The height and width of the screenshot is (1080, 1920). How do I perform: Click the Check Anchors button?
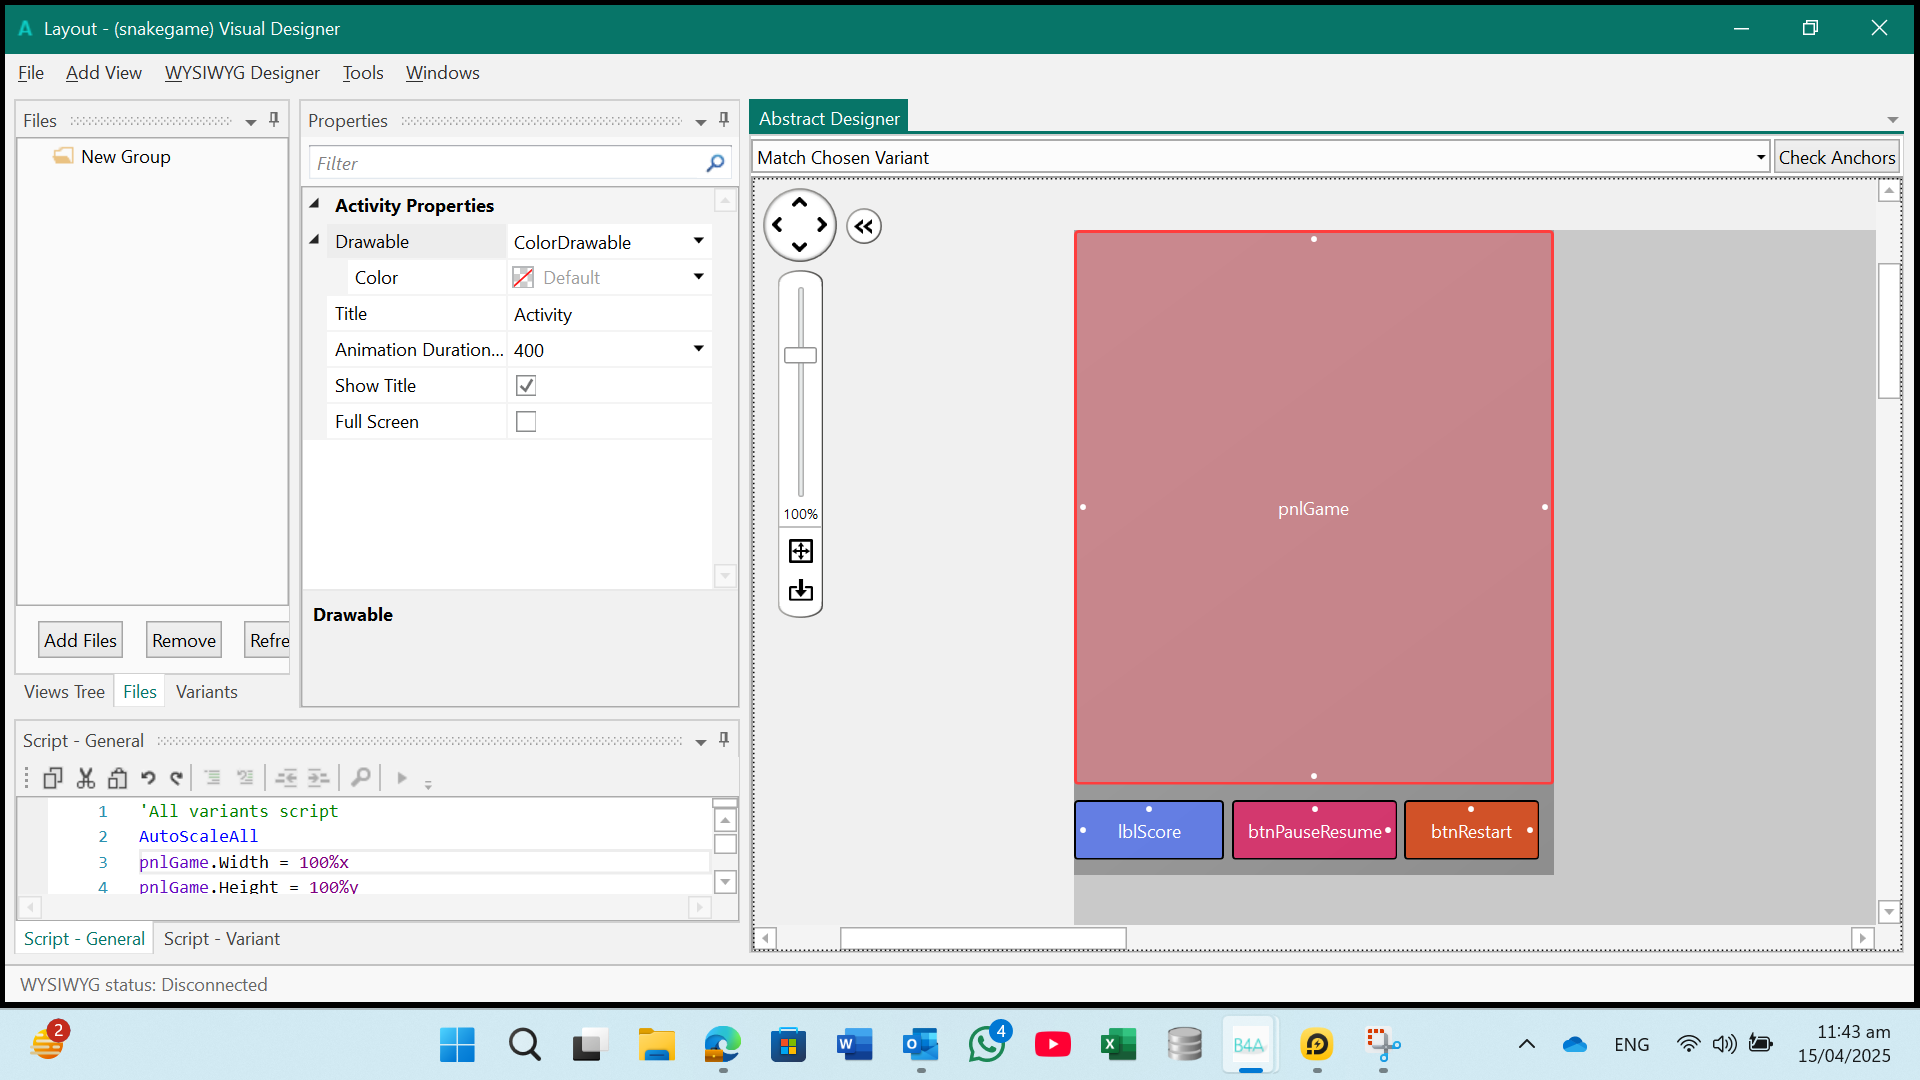point(1836,156)
